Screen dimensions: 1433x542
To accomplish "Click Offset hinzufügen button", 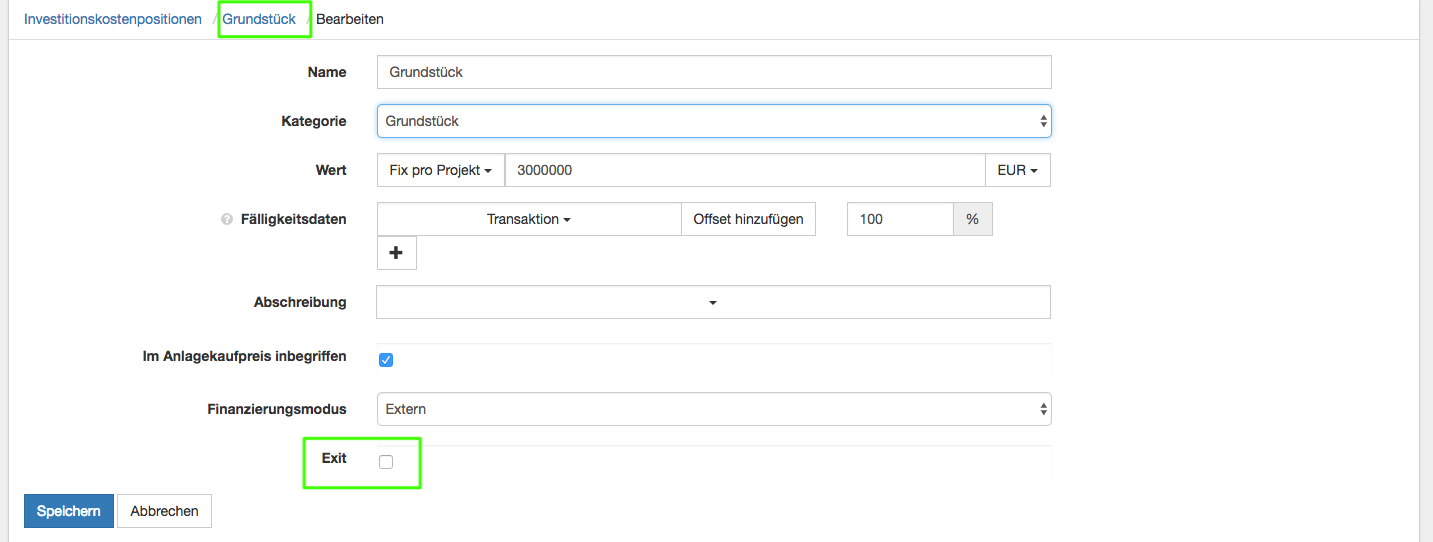I will tap(748, 219).
